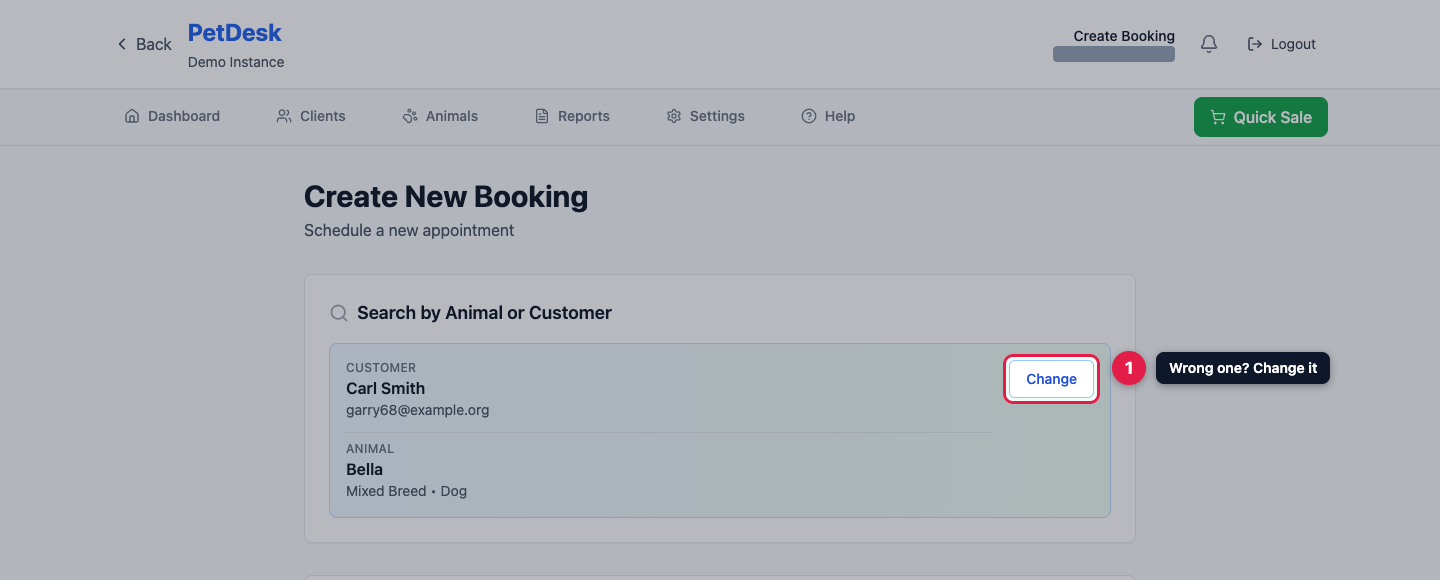
Task: Open the notifications bell icon
Action: coord(1209,44)
